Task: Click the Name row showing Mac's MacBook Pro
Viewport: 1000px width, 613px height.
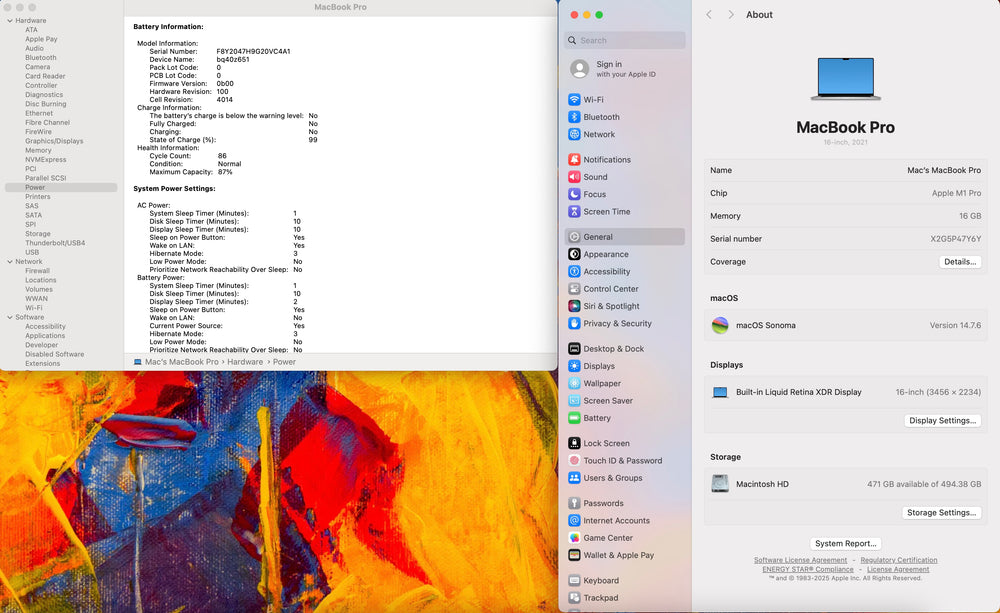Action: [846, 170]
